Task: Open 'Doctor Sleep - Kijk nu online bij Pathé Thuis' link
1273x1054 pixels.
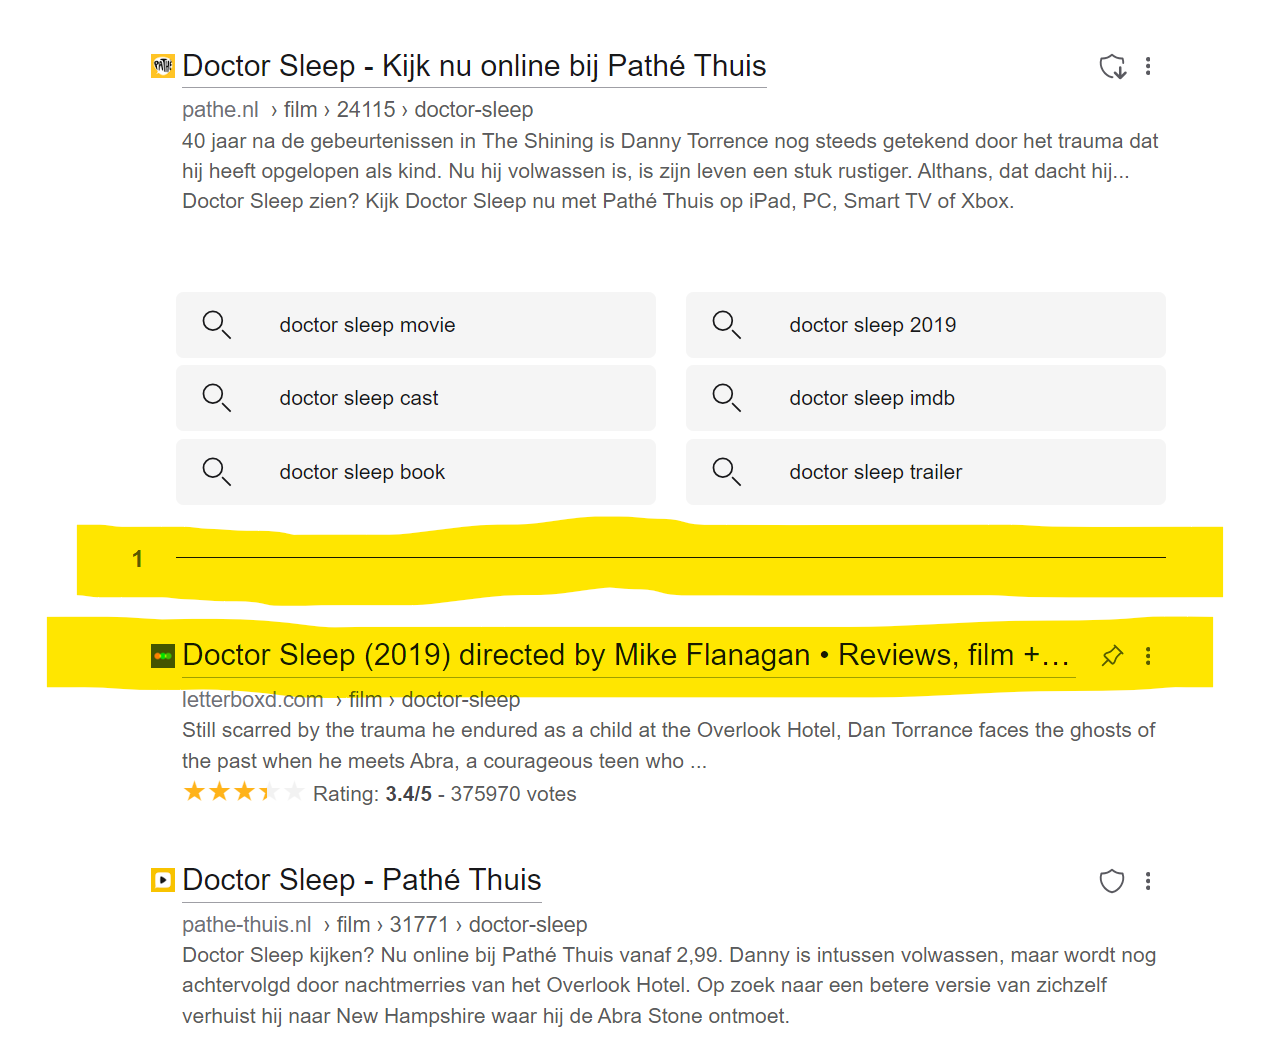Action: pyautogui.click(x=474, y=66)
